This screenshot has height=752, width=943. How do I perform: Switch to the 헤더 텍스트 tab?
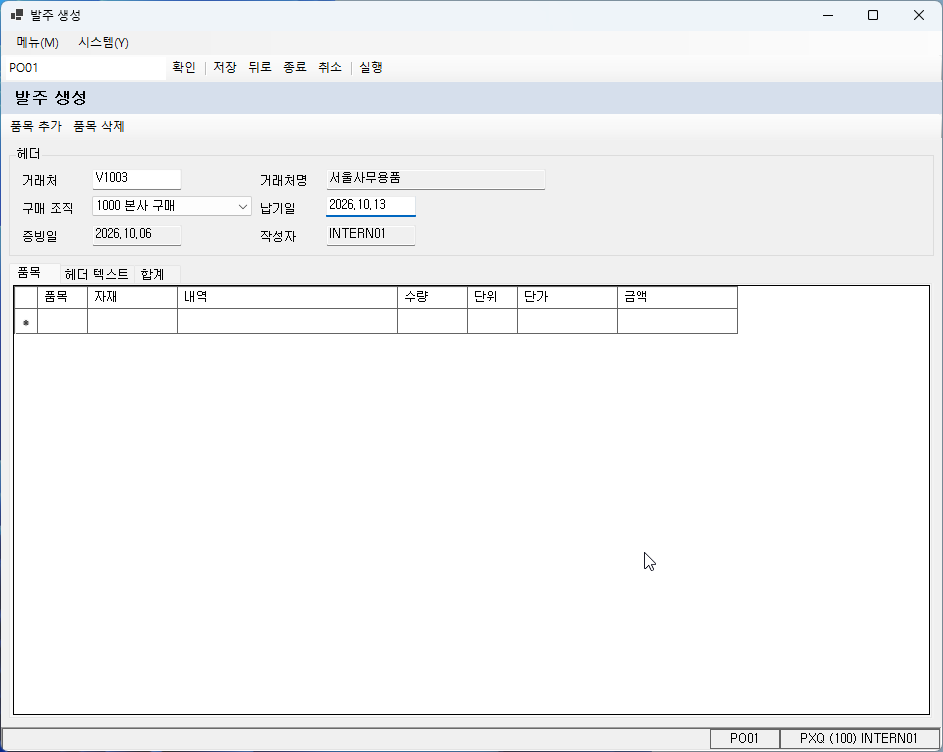point(97,274)
